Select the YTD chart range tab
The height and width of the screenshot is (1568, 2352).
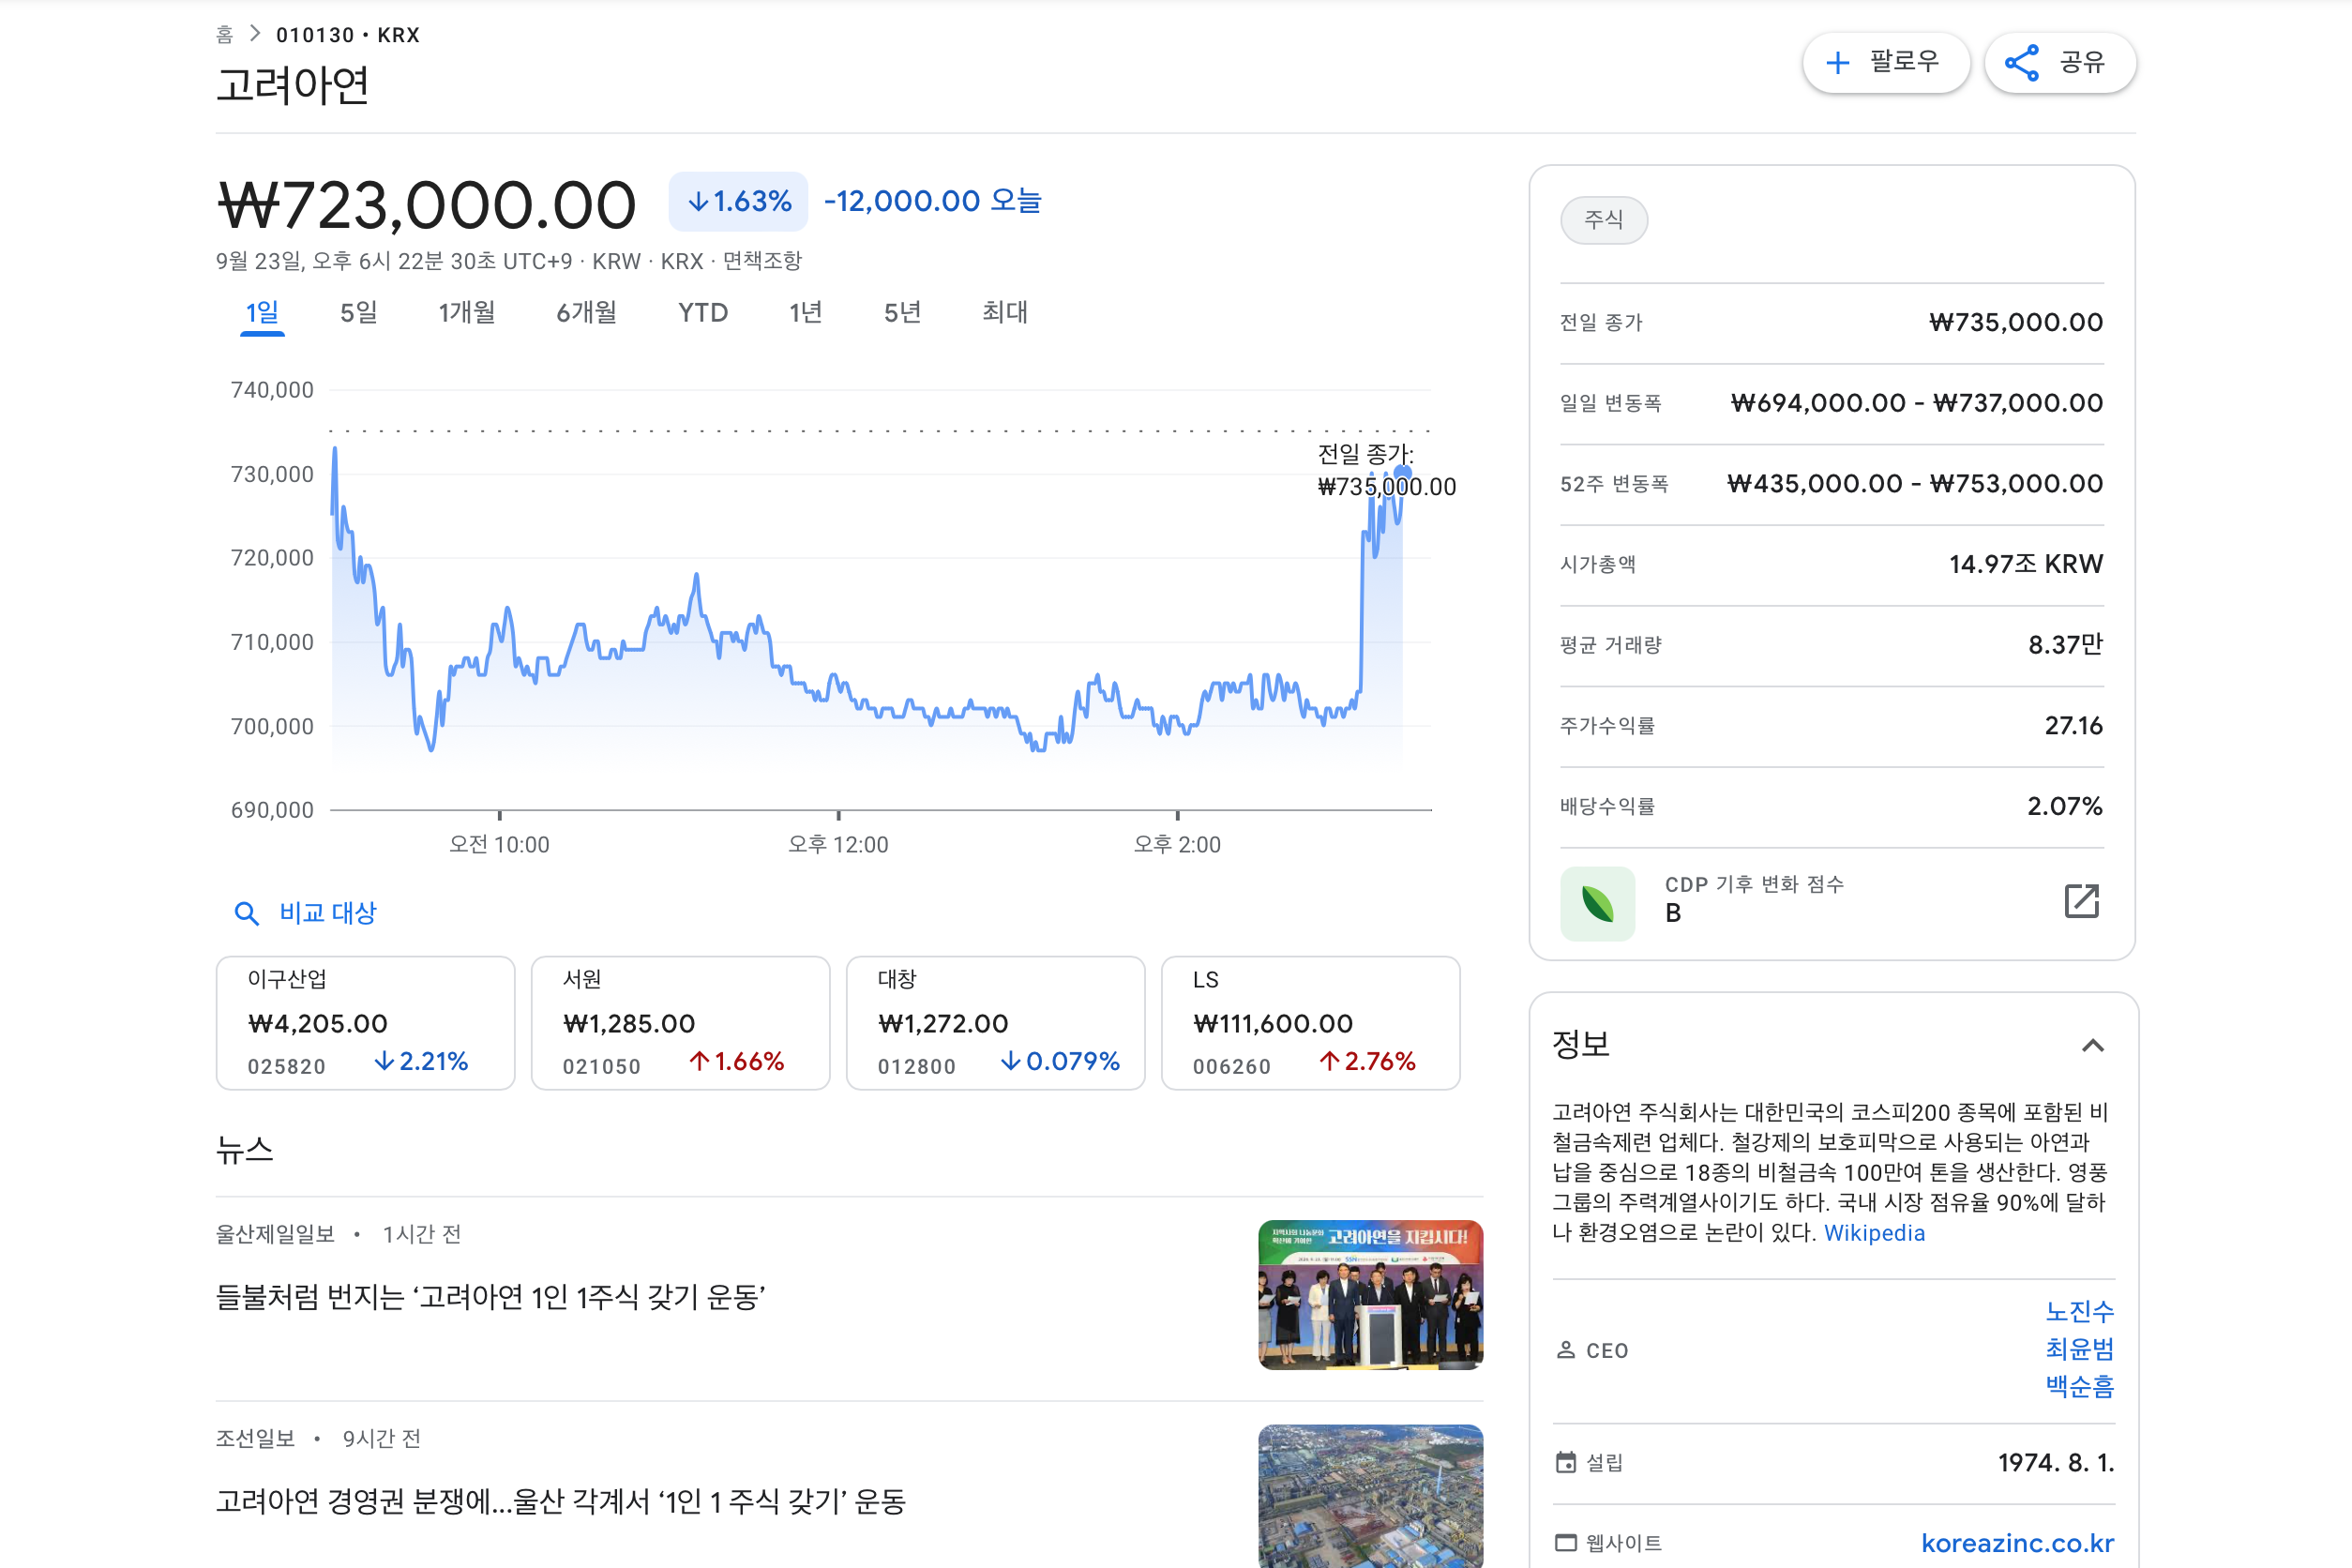[x=703, y=313]
